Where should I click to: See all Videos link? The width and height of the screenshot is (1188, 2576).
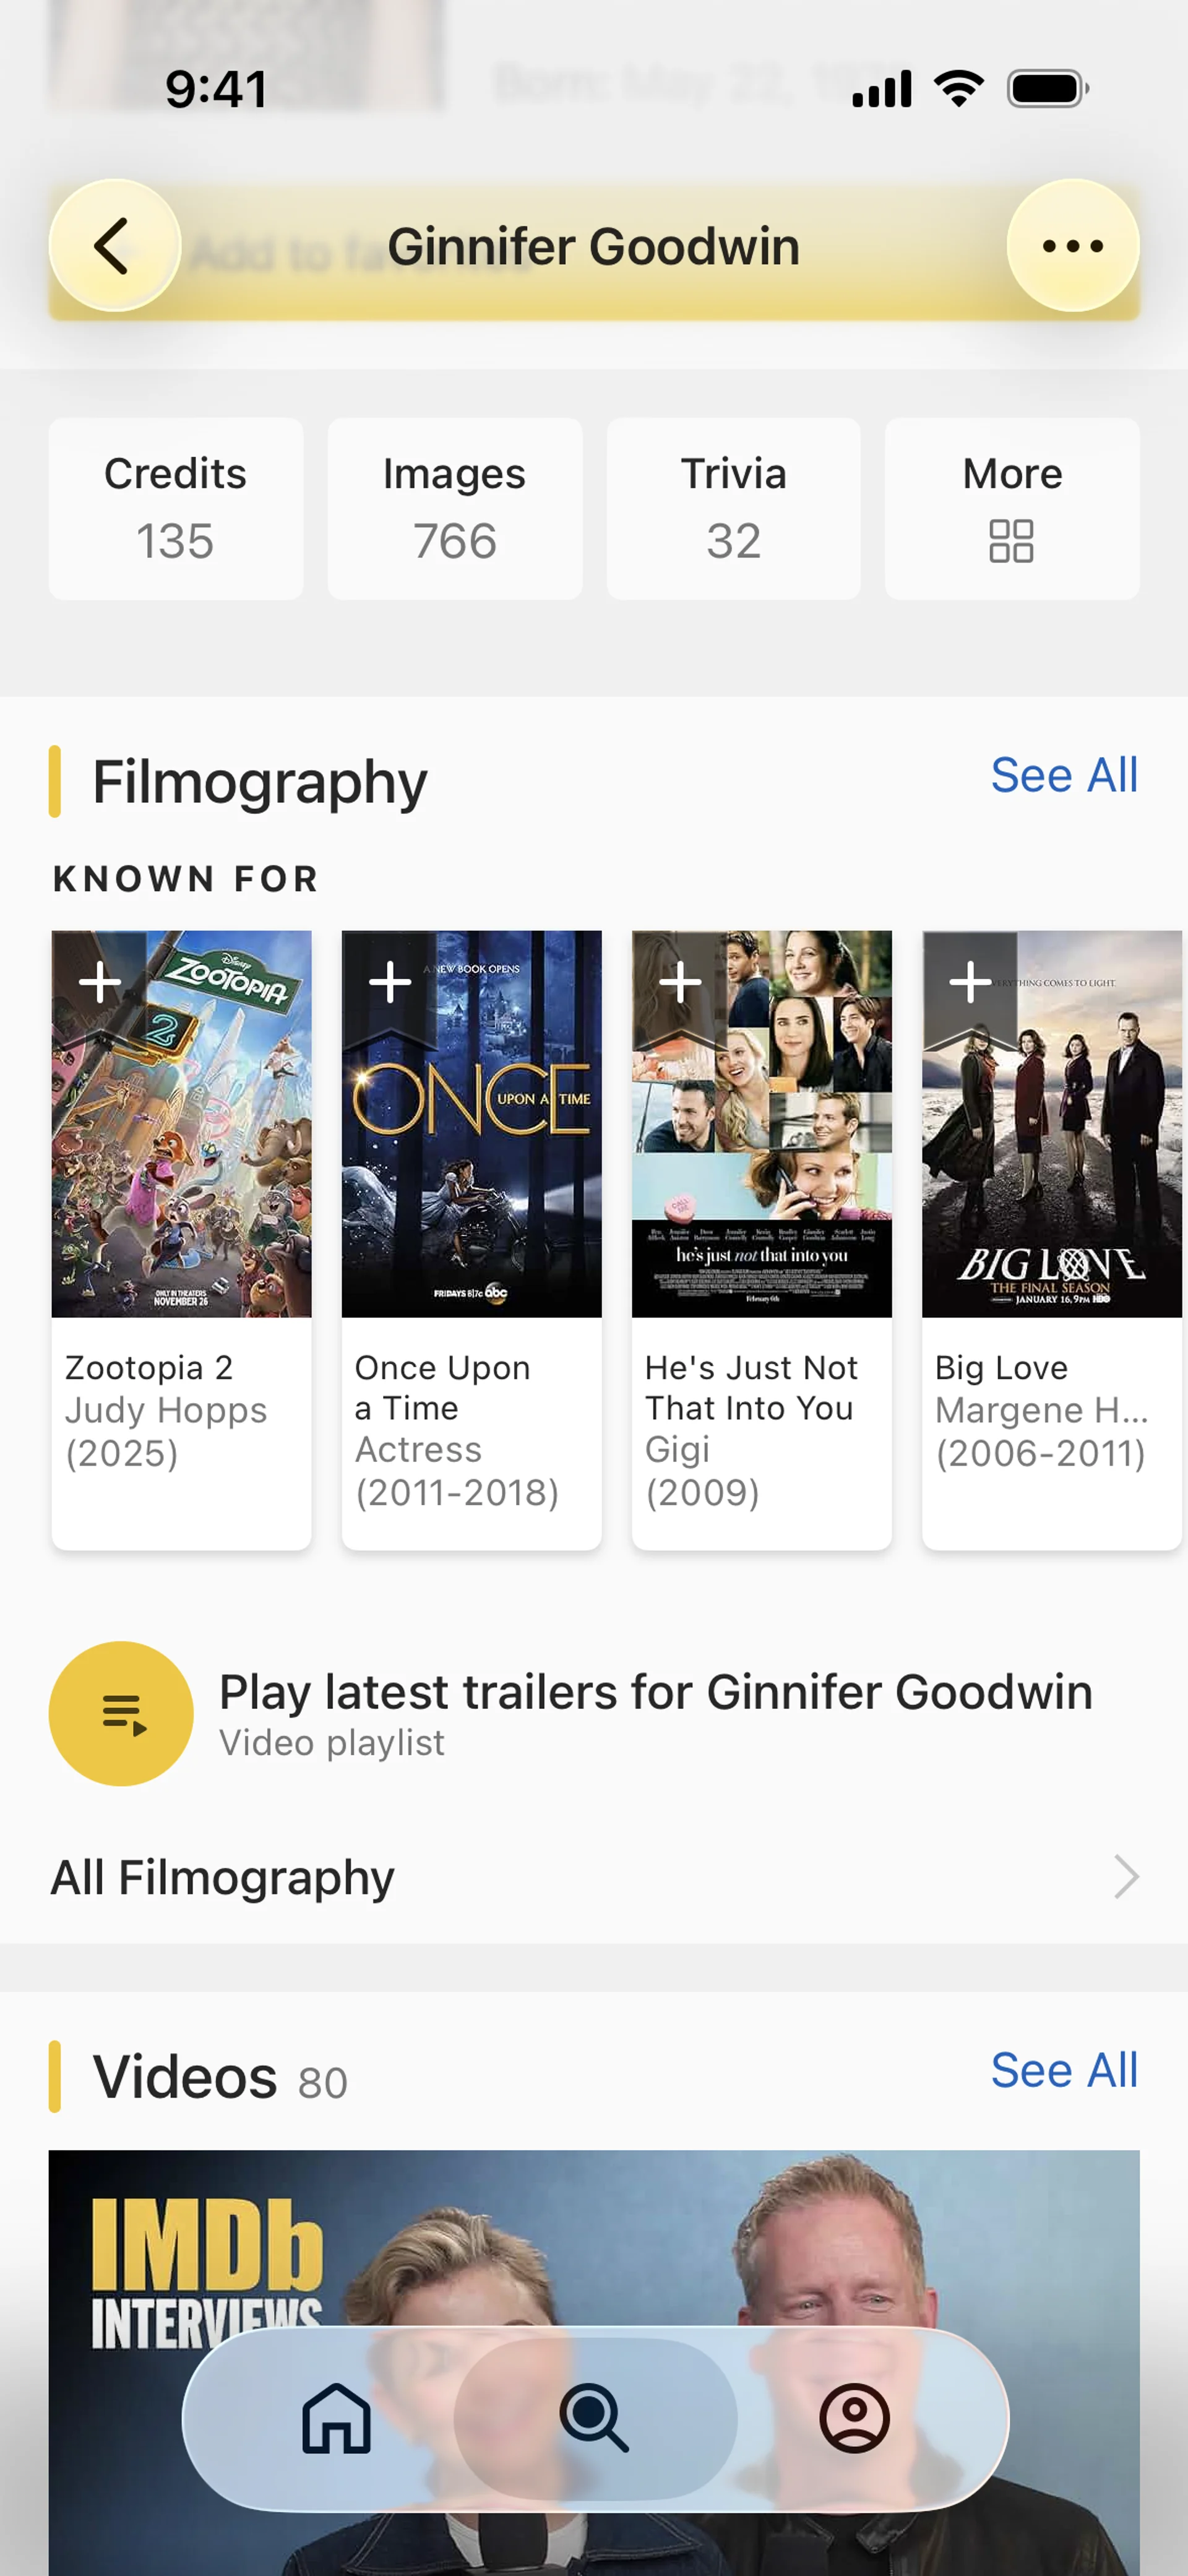pyautogui.click(x=1063, y=2070)
